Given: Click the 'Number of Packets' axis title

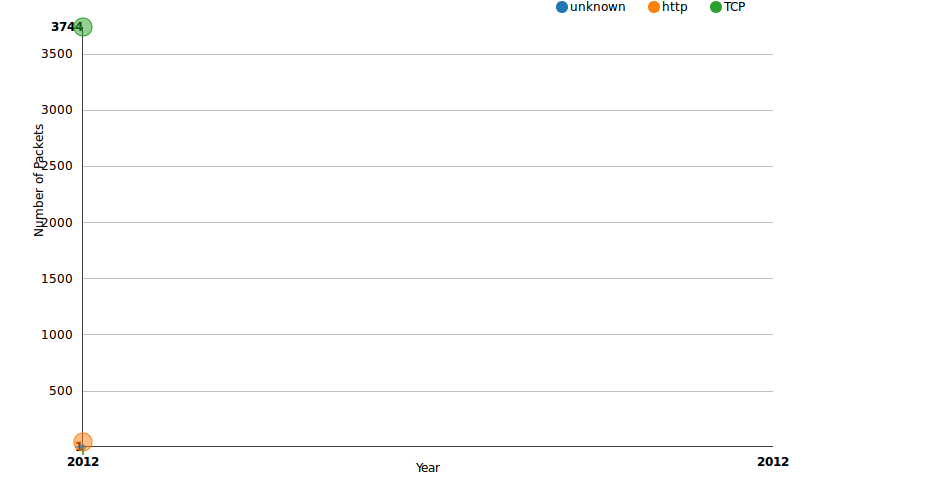Looking at the screenshot, I should [39, 180].
